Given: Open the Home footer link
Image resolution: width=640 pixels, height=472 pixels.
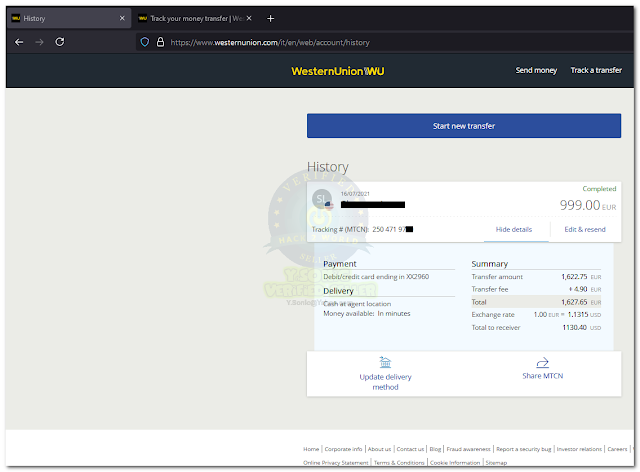Looking at the screenshot, I should pos(311,449).
